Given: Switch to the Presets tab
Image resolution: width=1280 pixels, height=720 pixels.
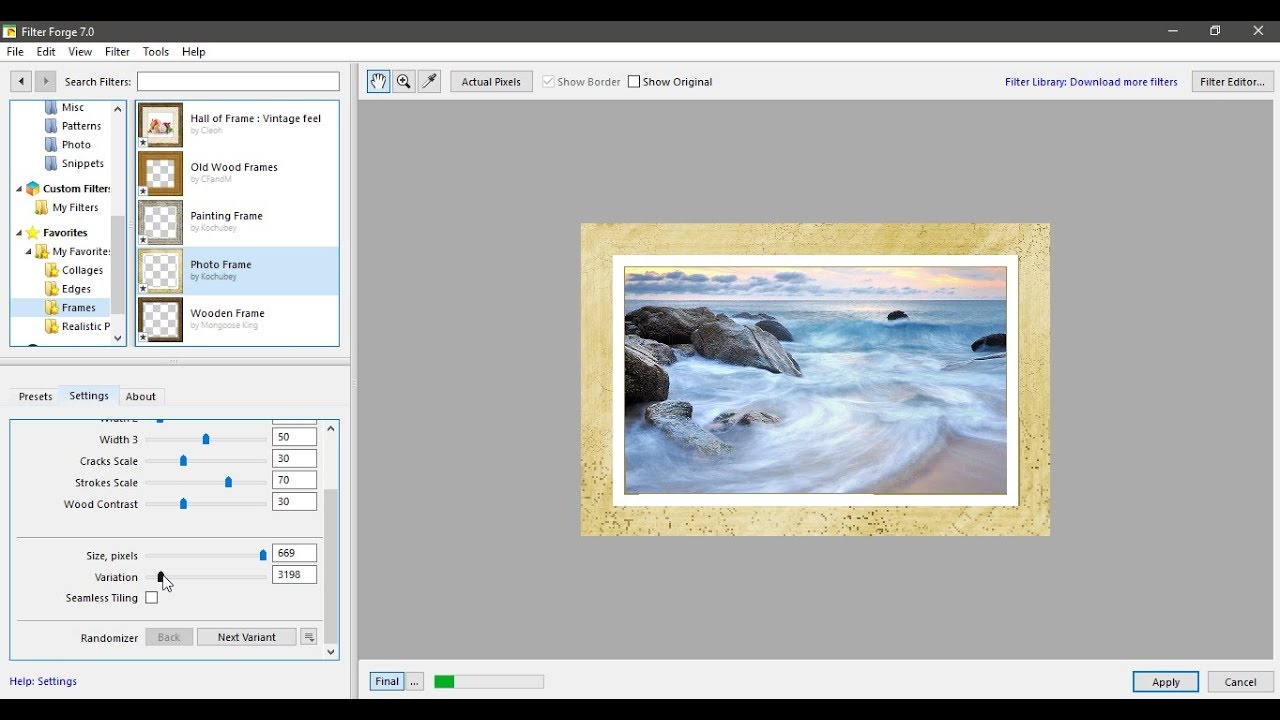Looking at the screenshot, I should pyautogui.click(x=35, y=397).
